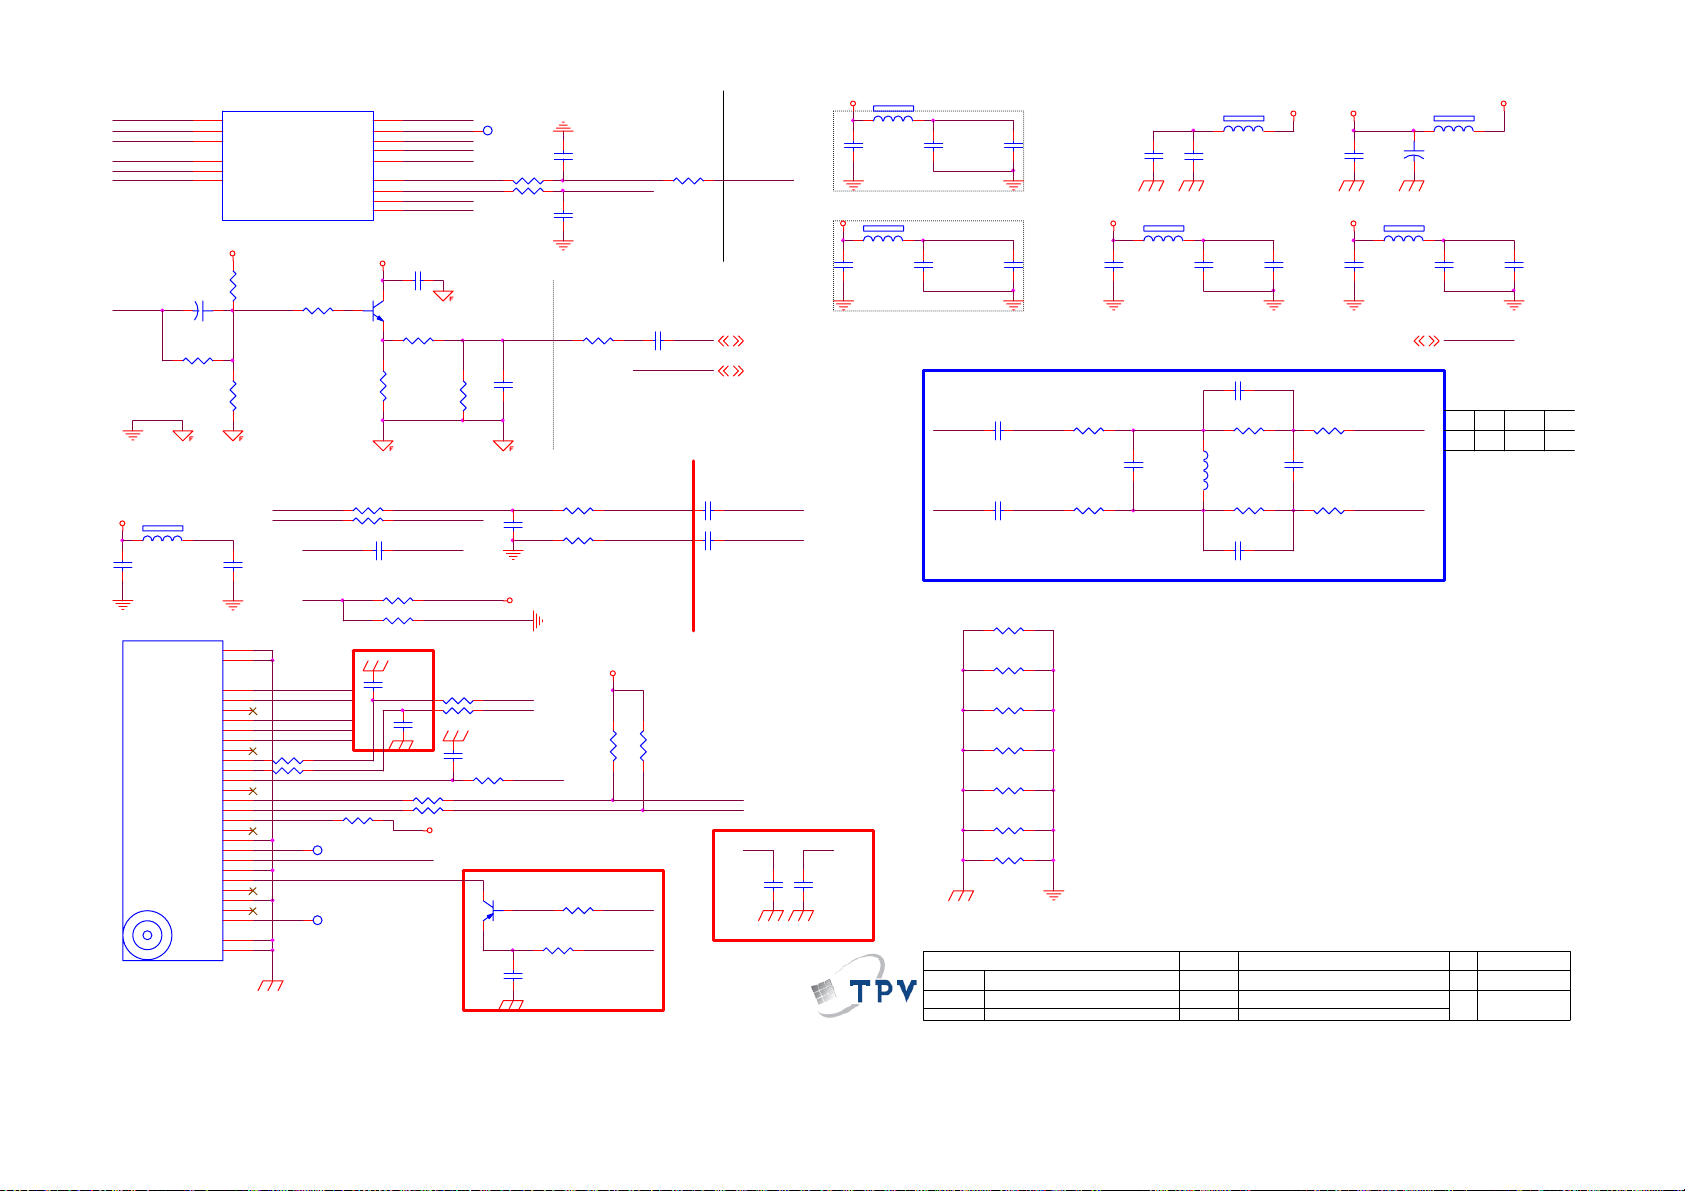Select the tall tuner module block
Screen dimensions: 1685x1191
click(172, 800)
